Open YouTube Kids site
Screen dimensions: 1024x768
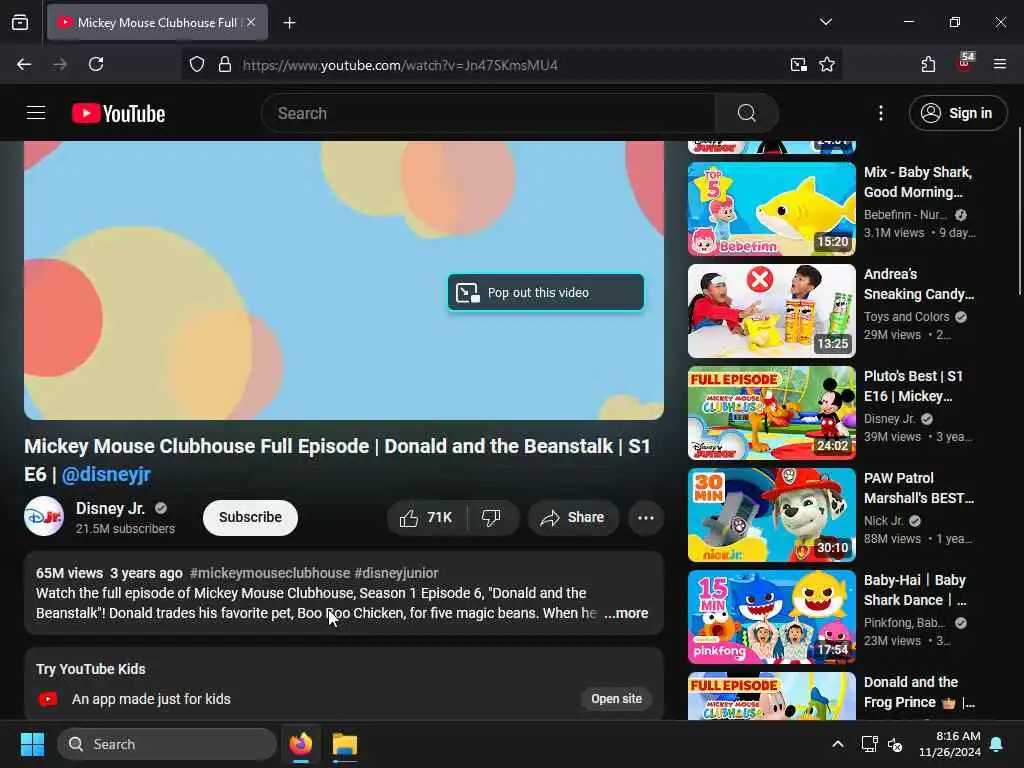tap(616, 699)
